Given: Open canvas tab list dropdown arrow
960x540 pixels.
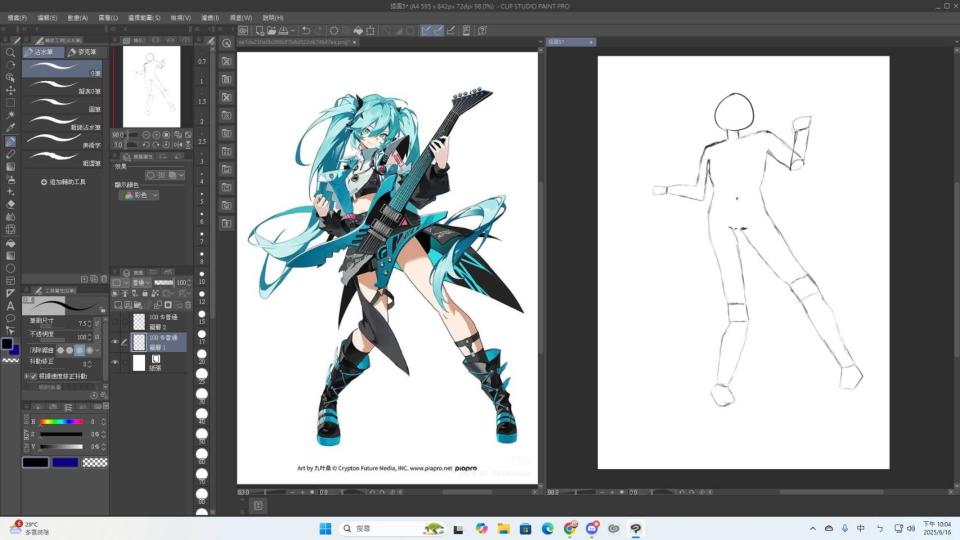Looking at the screenshot, I should pos(541,42).
